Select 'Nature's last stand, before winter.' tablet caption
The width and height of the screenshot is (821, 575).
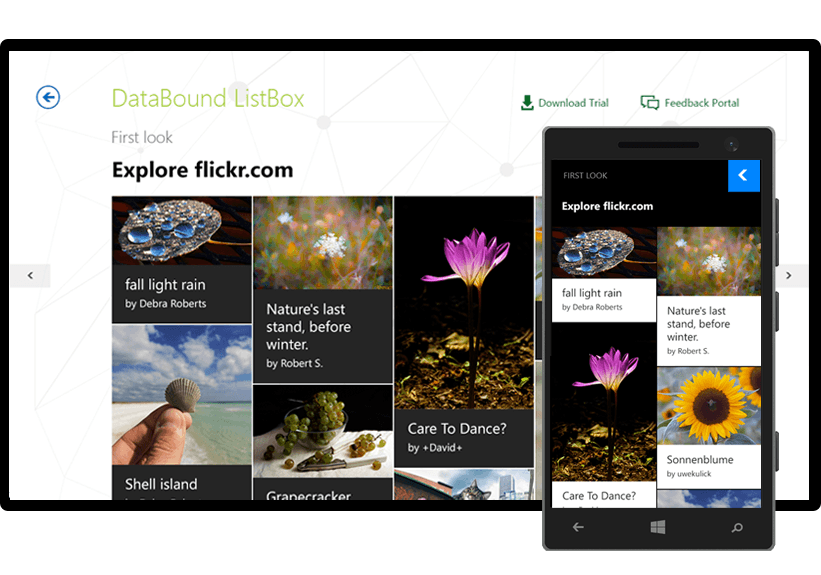pos(308,327)
